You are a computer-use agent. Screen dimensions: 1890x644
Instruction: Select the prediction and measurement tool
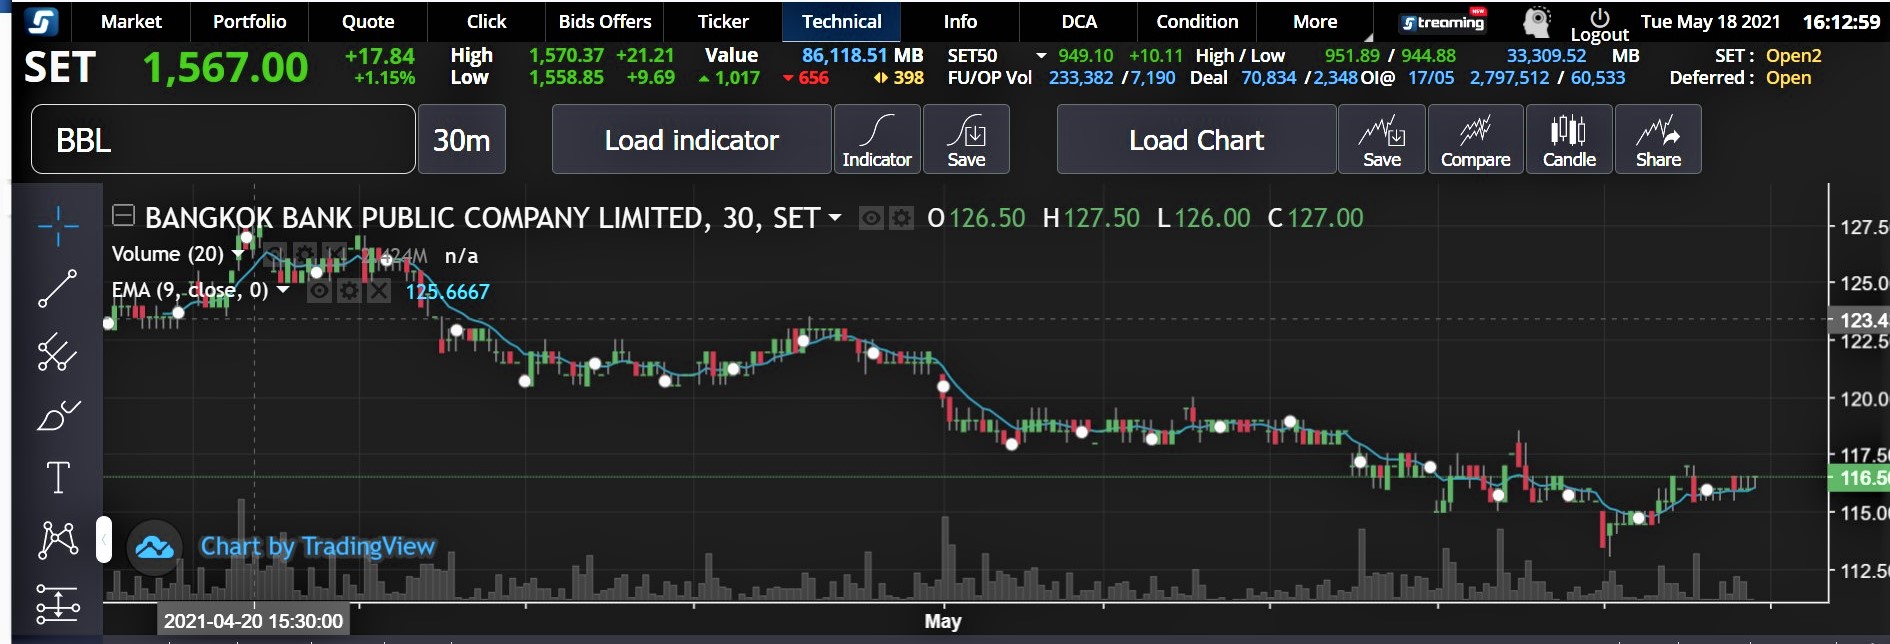coord(58,603)
